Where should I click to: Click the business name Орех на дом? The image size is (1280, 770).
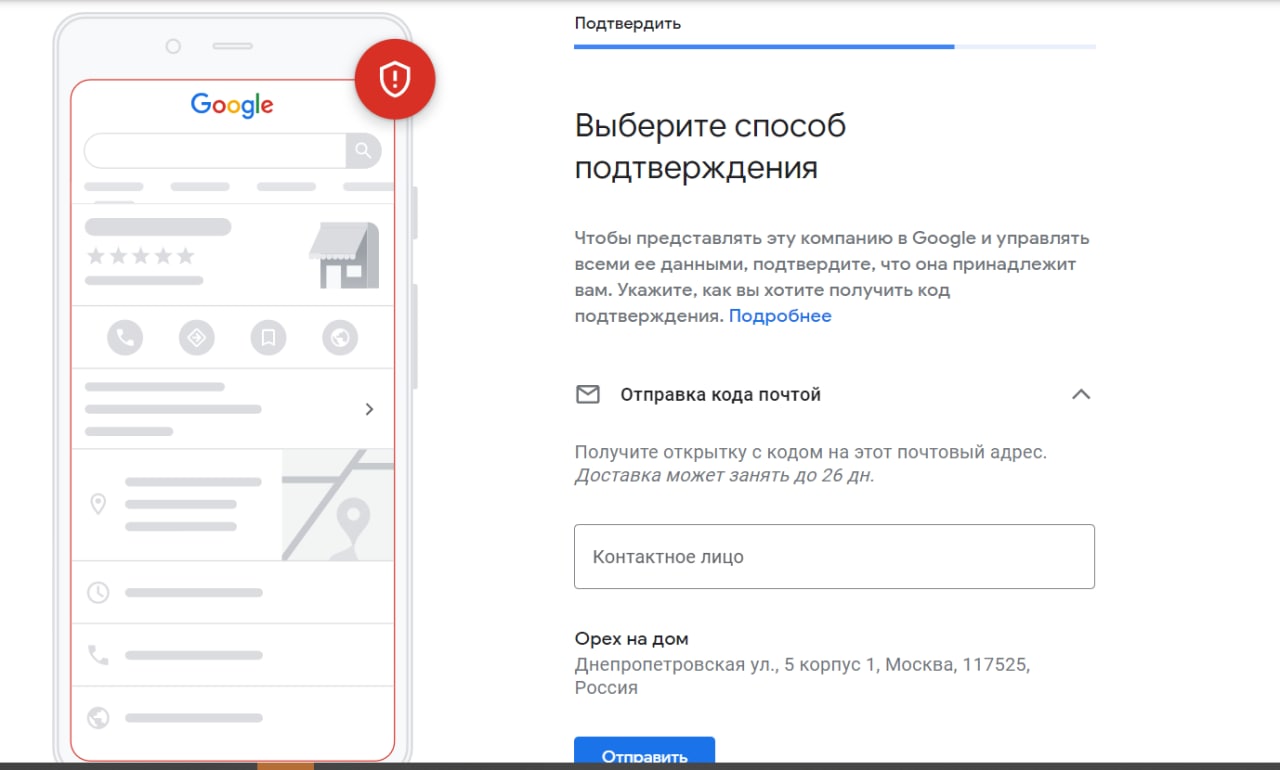(631, 638)
